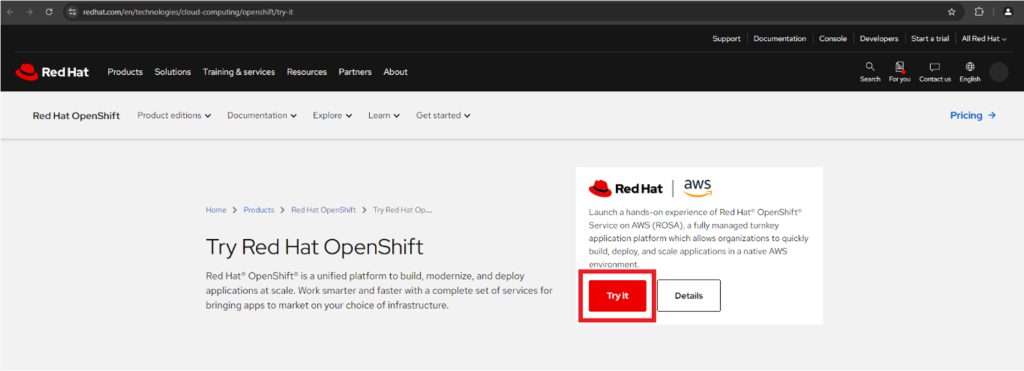Open the Products menu
Screen dimensions: 1024x371
pyautogui.click(x=125, y=72)
